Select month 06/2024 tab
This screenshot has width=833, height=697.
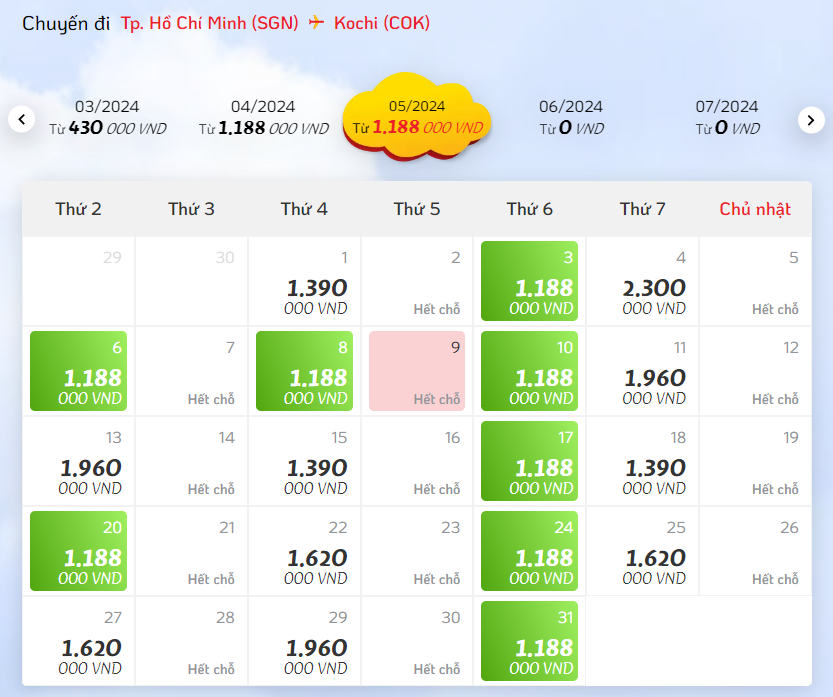[x=571, y=117]
